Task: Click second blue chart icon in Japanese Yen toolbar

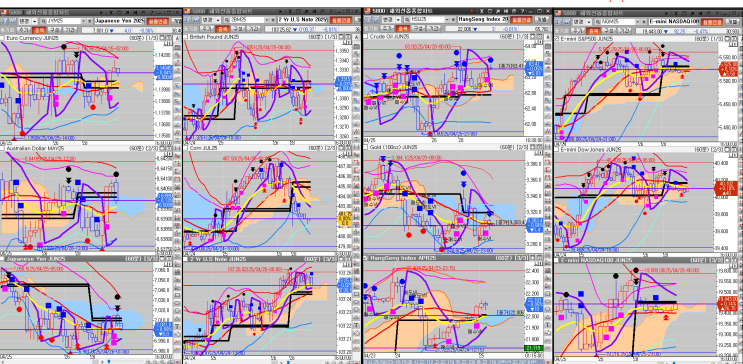Action: coord(12,21)
